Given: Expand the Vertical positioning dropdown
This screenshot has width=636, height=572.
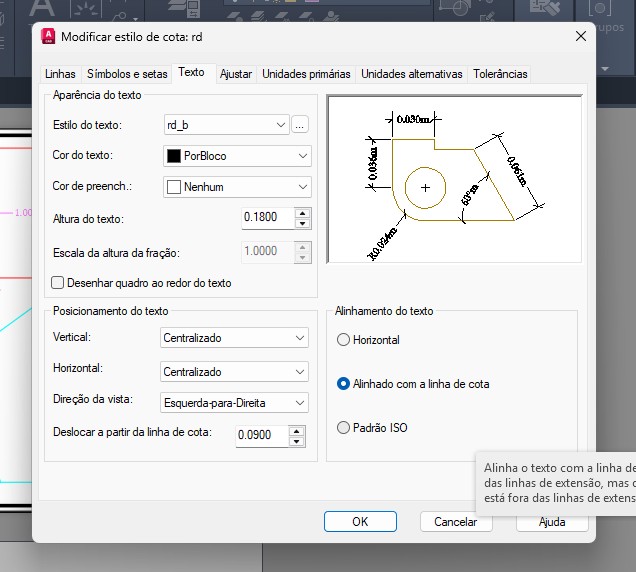Looking at the screenshot, I should click(x=235, y=339).
